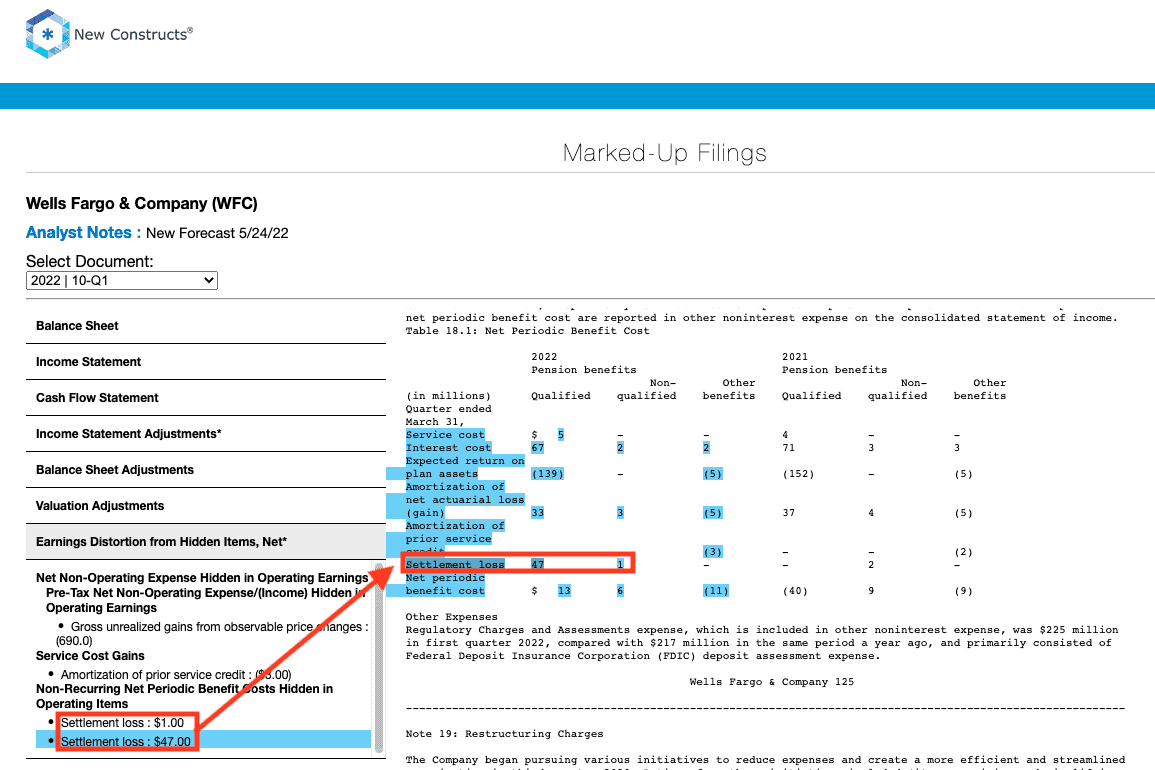
Task: Click highlighted net periodic cost value (11)
Action: 715,591
